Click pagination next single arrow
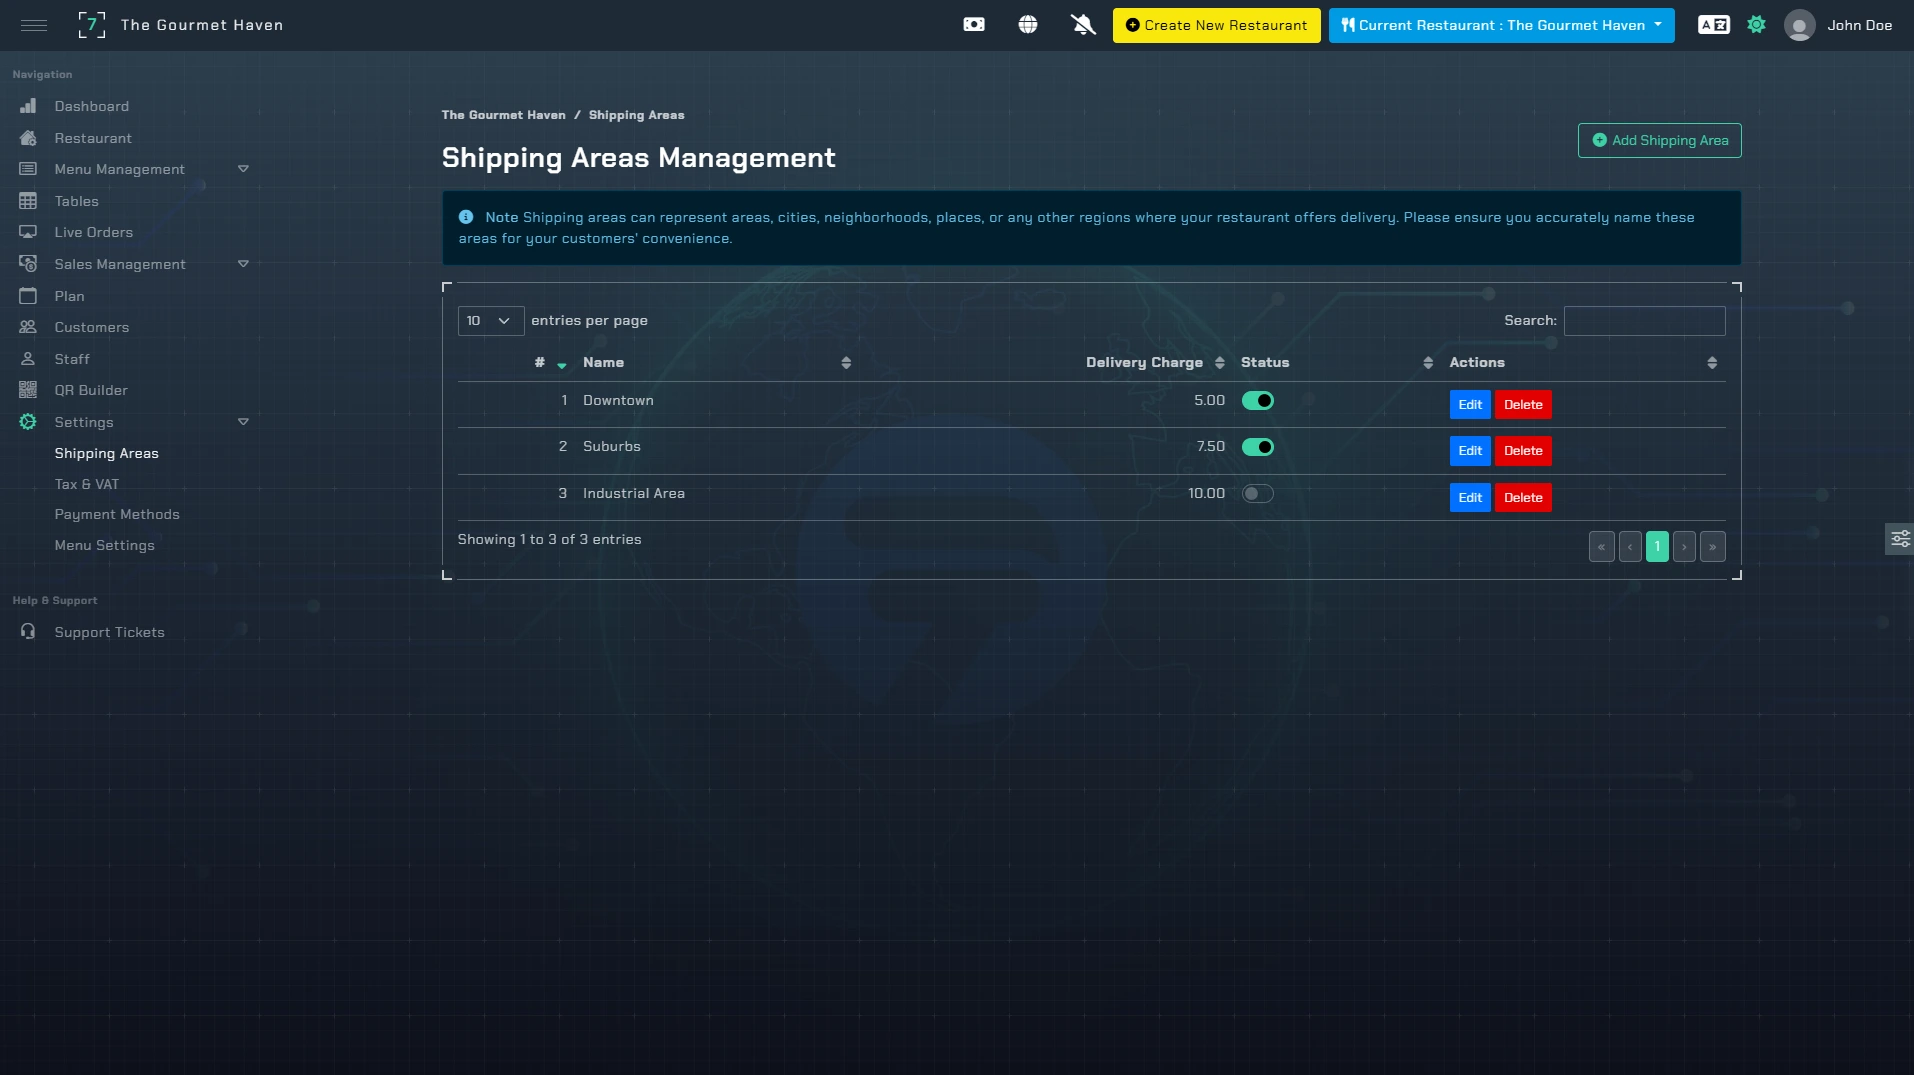Image resolution: width=1914 pixels, height=1075 pixels. tap(1684, 547)
